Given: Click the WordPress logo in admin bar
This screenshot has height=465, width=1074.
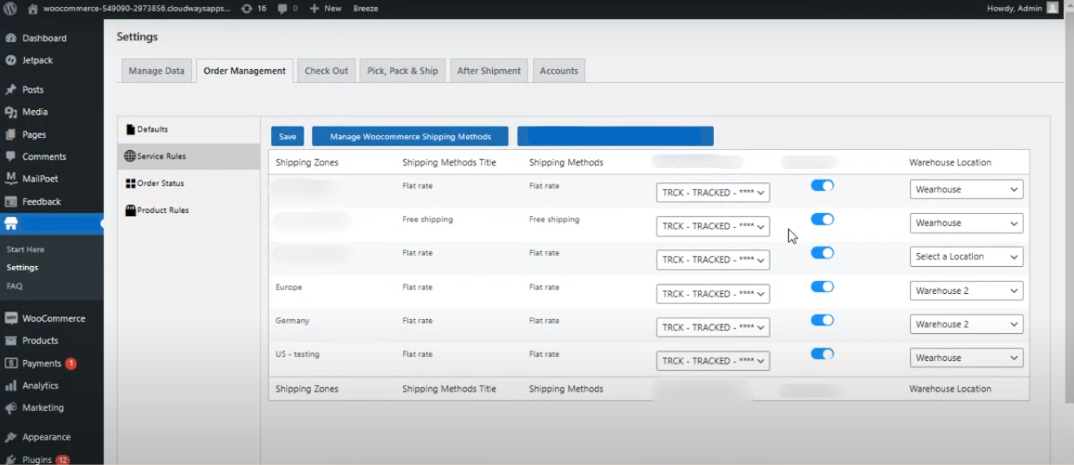Looking at the screenshot, I should pos(10,8).
